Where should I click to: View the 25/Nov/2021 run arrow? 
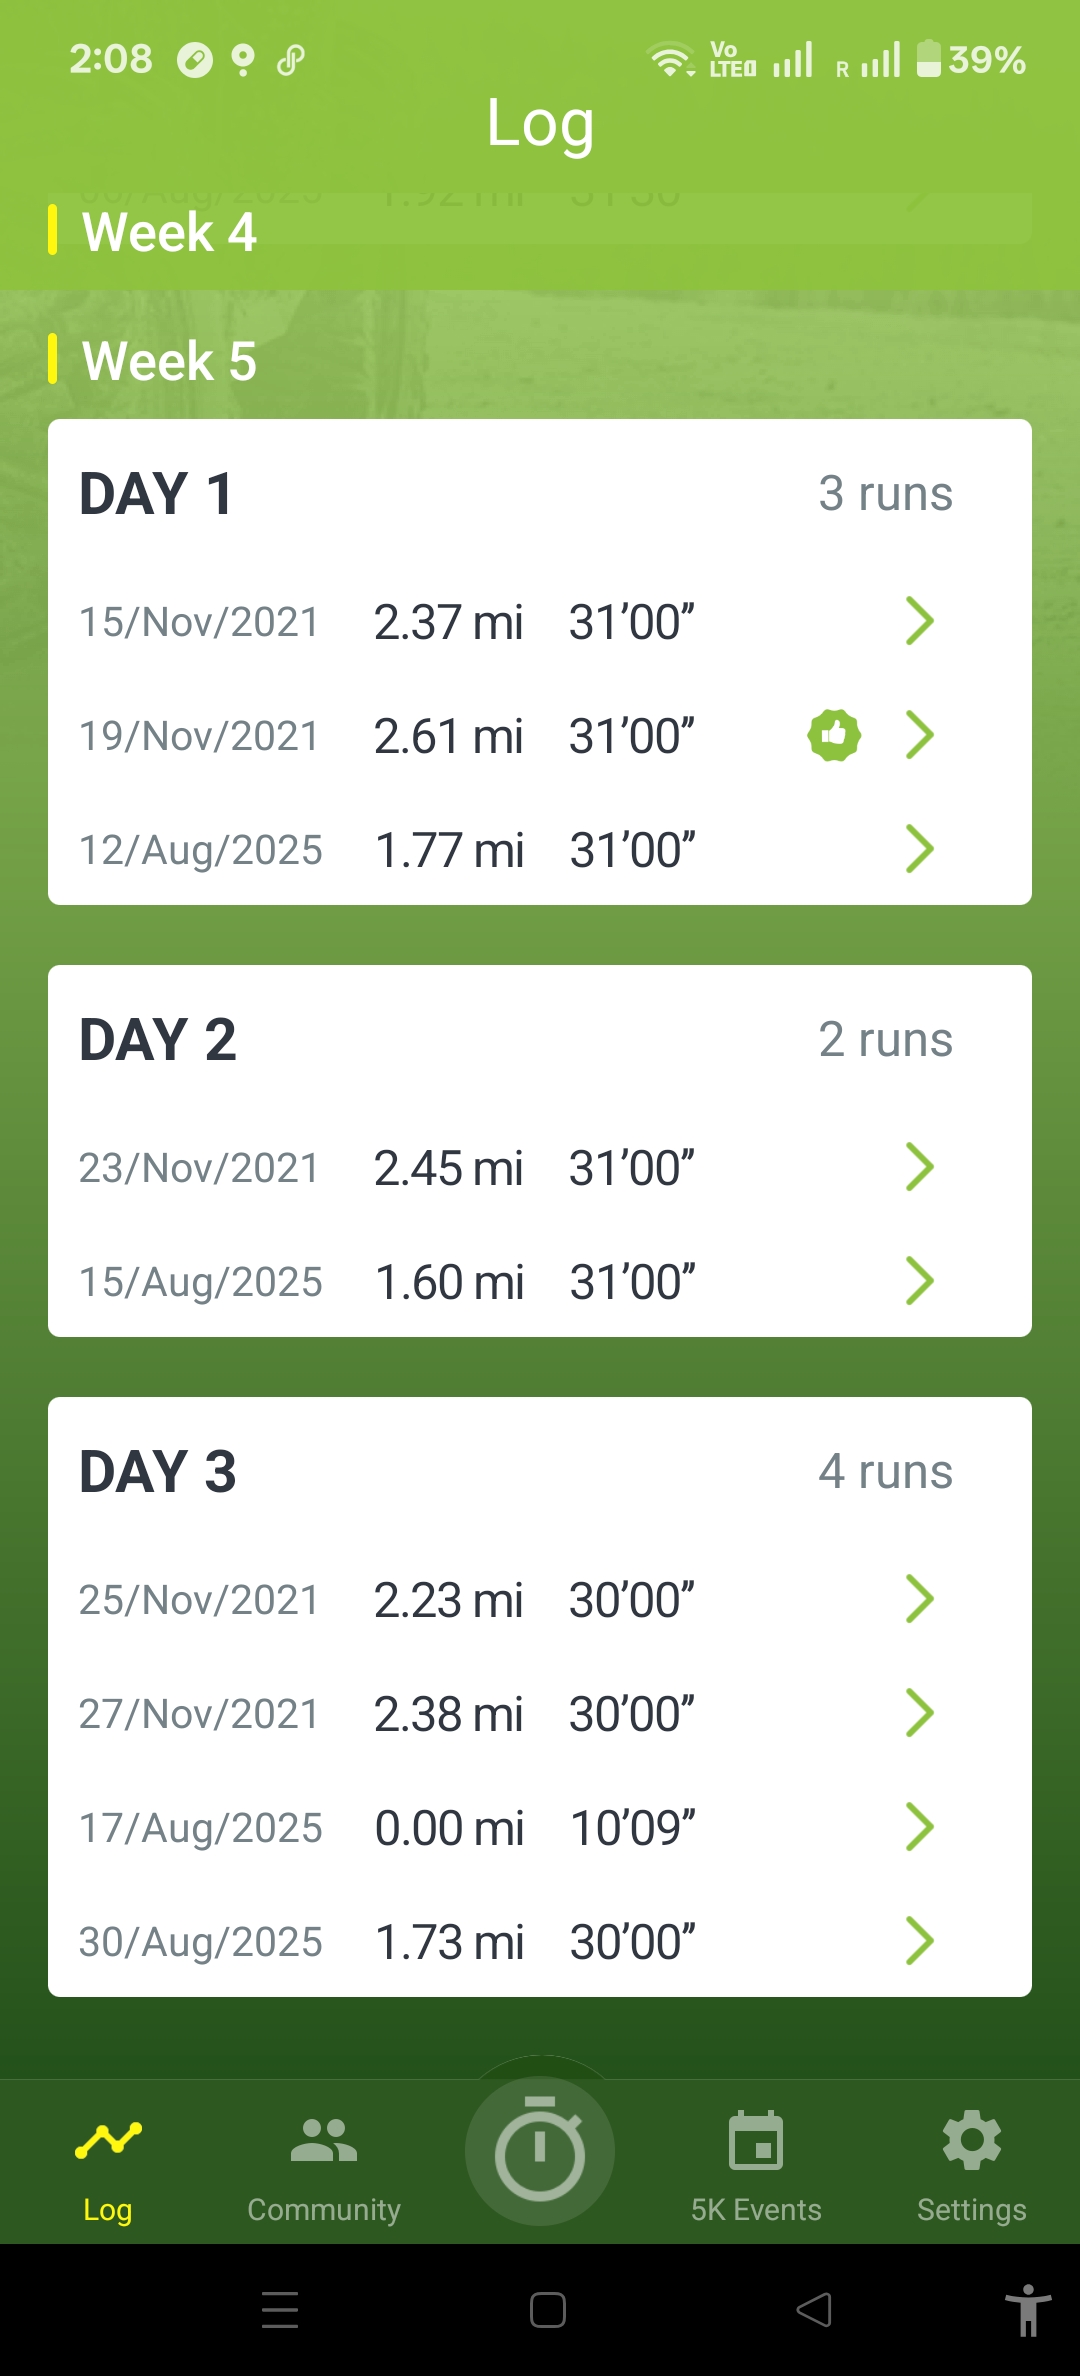coord(919,1599)
